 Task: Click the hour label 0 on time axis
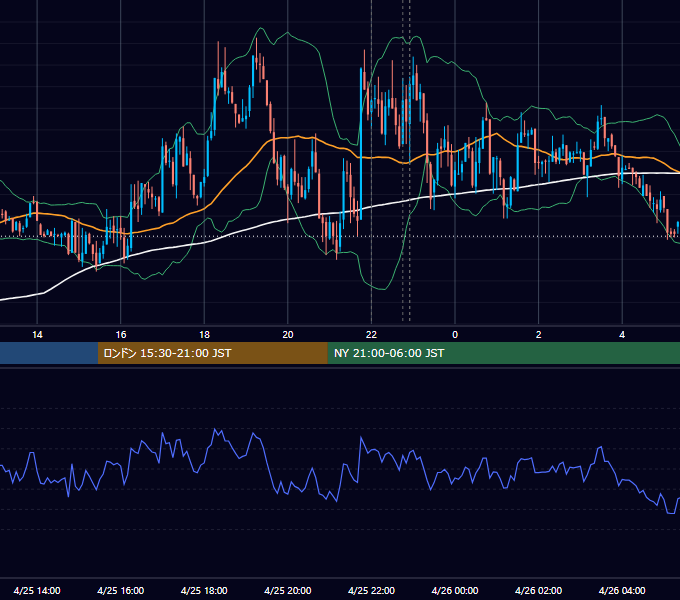click(x=455, y=335)
